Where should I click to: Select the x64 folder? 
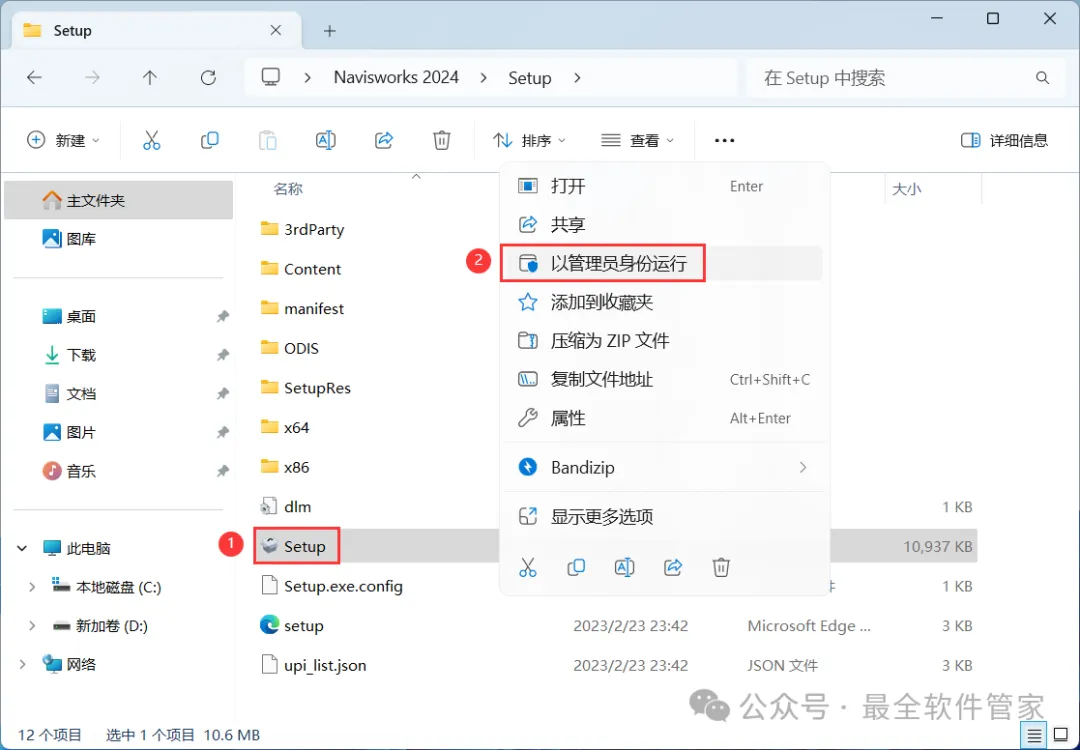(x=285, y=427)
